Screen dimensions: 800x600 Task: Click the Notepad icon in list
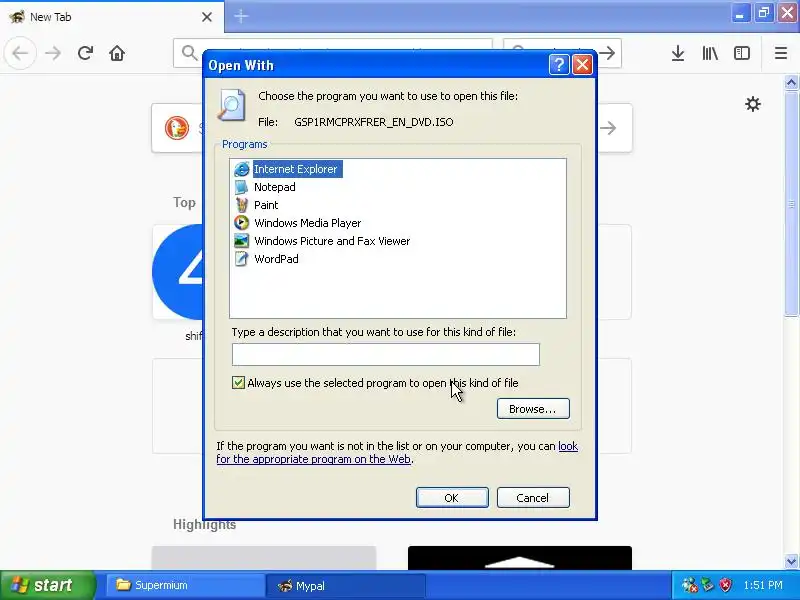241,187
